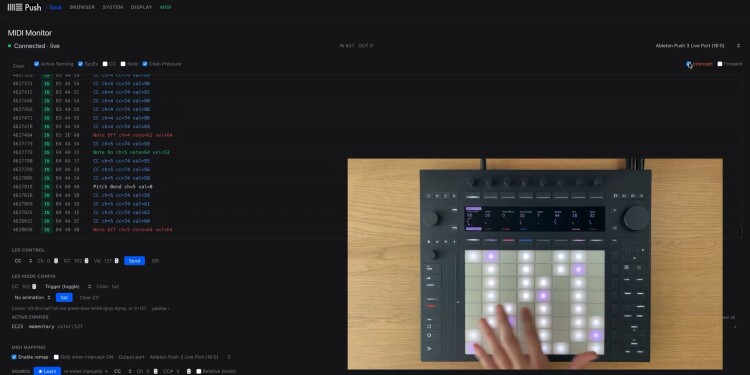Go back using the Back link
The image size is (750, 375).
pyautogui.click(x=54, y=7)
